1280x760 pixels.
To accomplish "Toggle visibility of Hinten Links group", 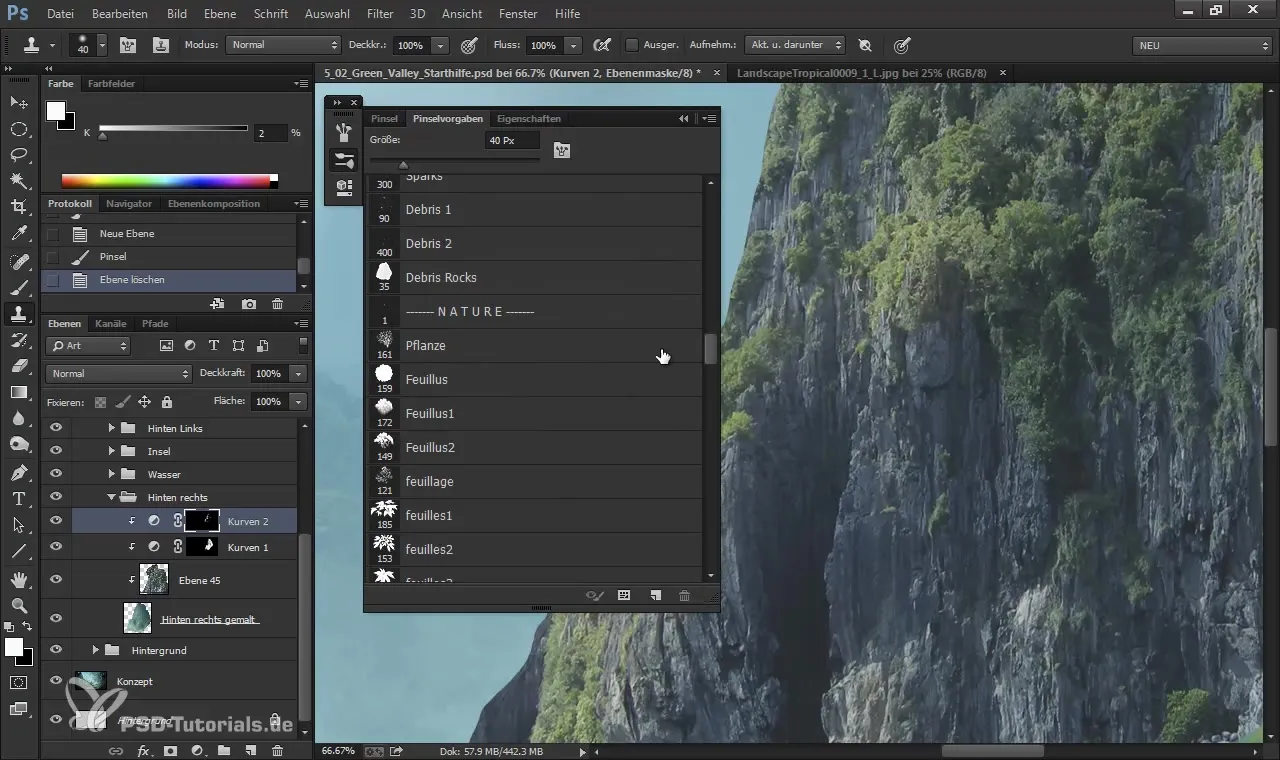I will coord(56,428).
